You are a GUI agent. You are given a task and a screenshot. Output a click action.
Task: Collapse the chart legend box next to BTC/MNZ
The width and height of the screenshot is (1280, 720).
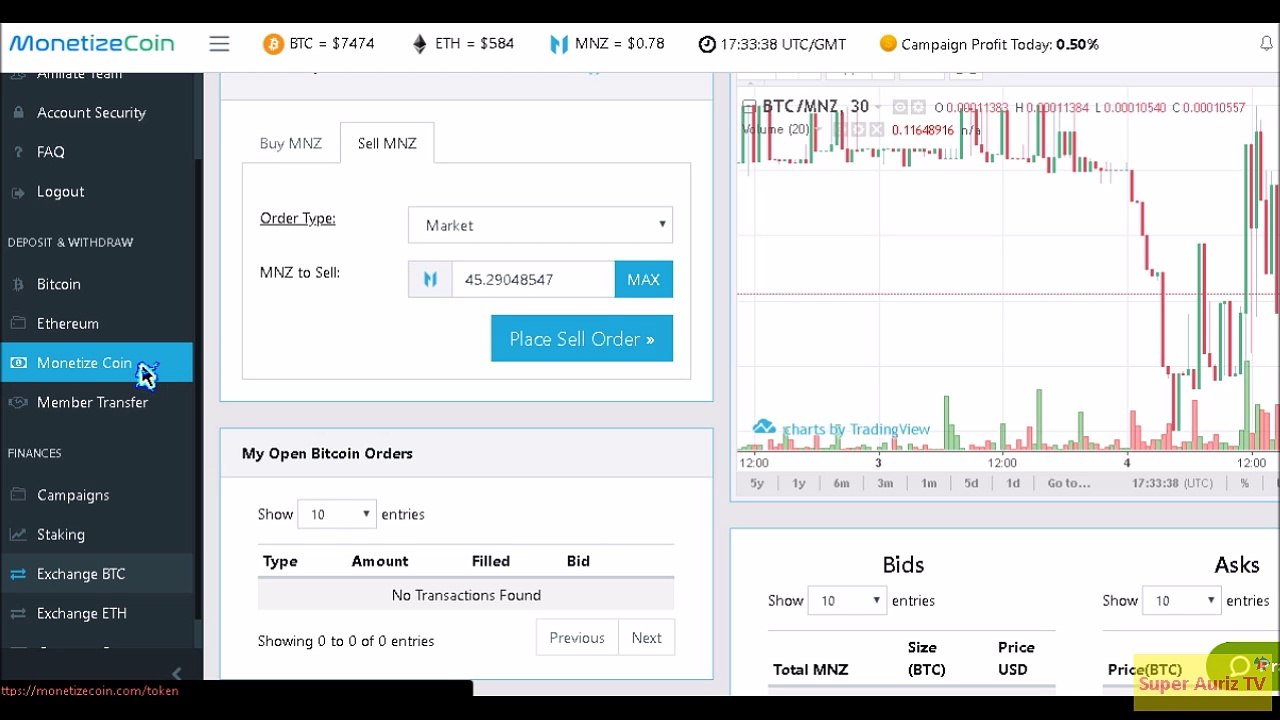[749, 107]
